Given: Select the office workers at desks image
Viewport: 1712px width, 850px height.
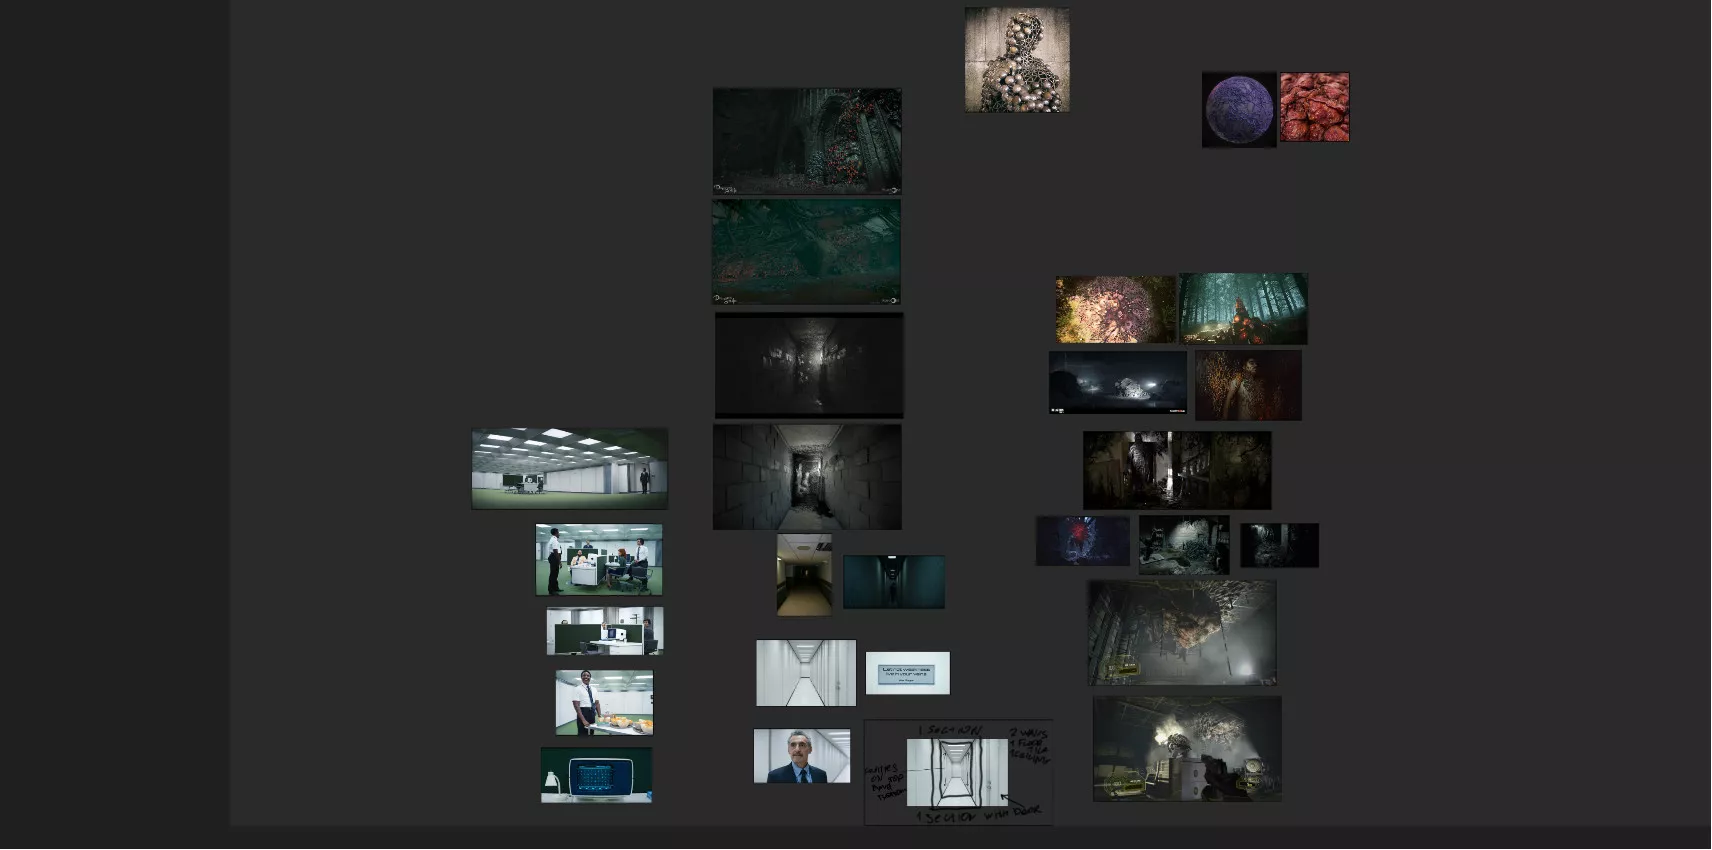Looking at the screenshot, I should tap(598, 560).
